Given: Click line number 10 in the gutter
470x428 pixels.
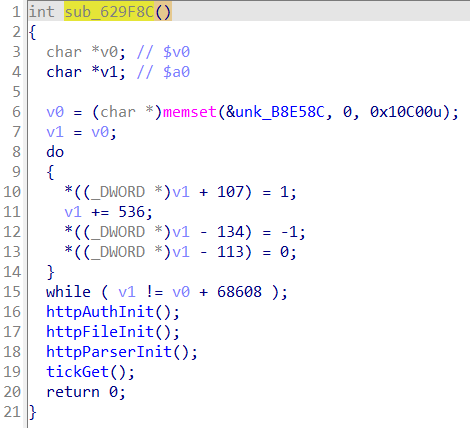Looking at the screenshot, I should (x=12, y=192).
